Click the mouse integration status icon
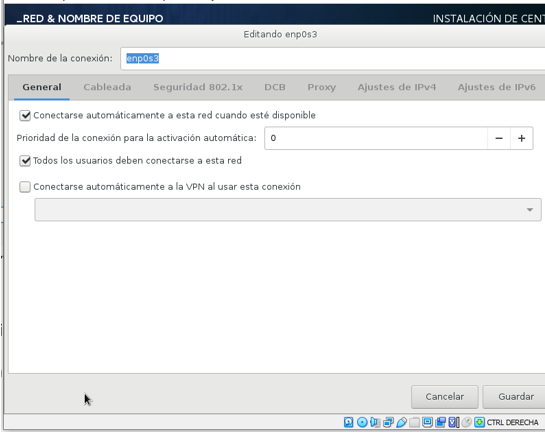The width and height of the screenshot is (545, 438). coord(466,422)
